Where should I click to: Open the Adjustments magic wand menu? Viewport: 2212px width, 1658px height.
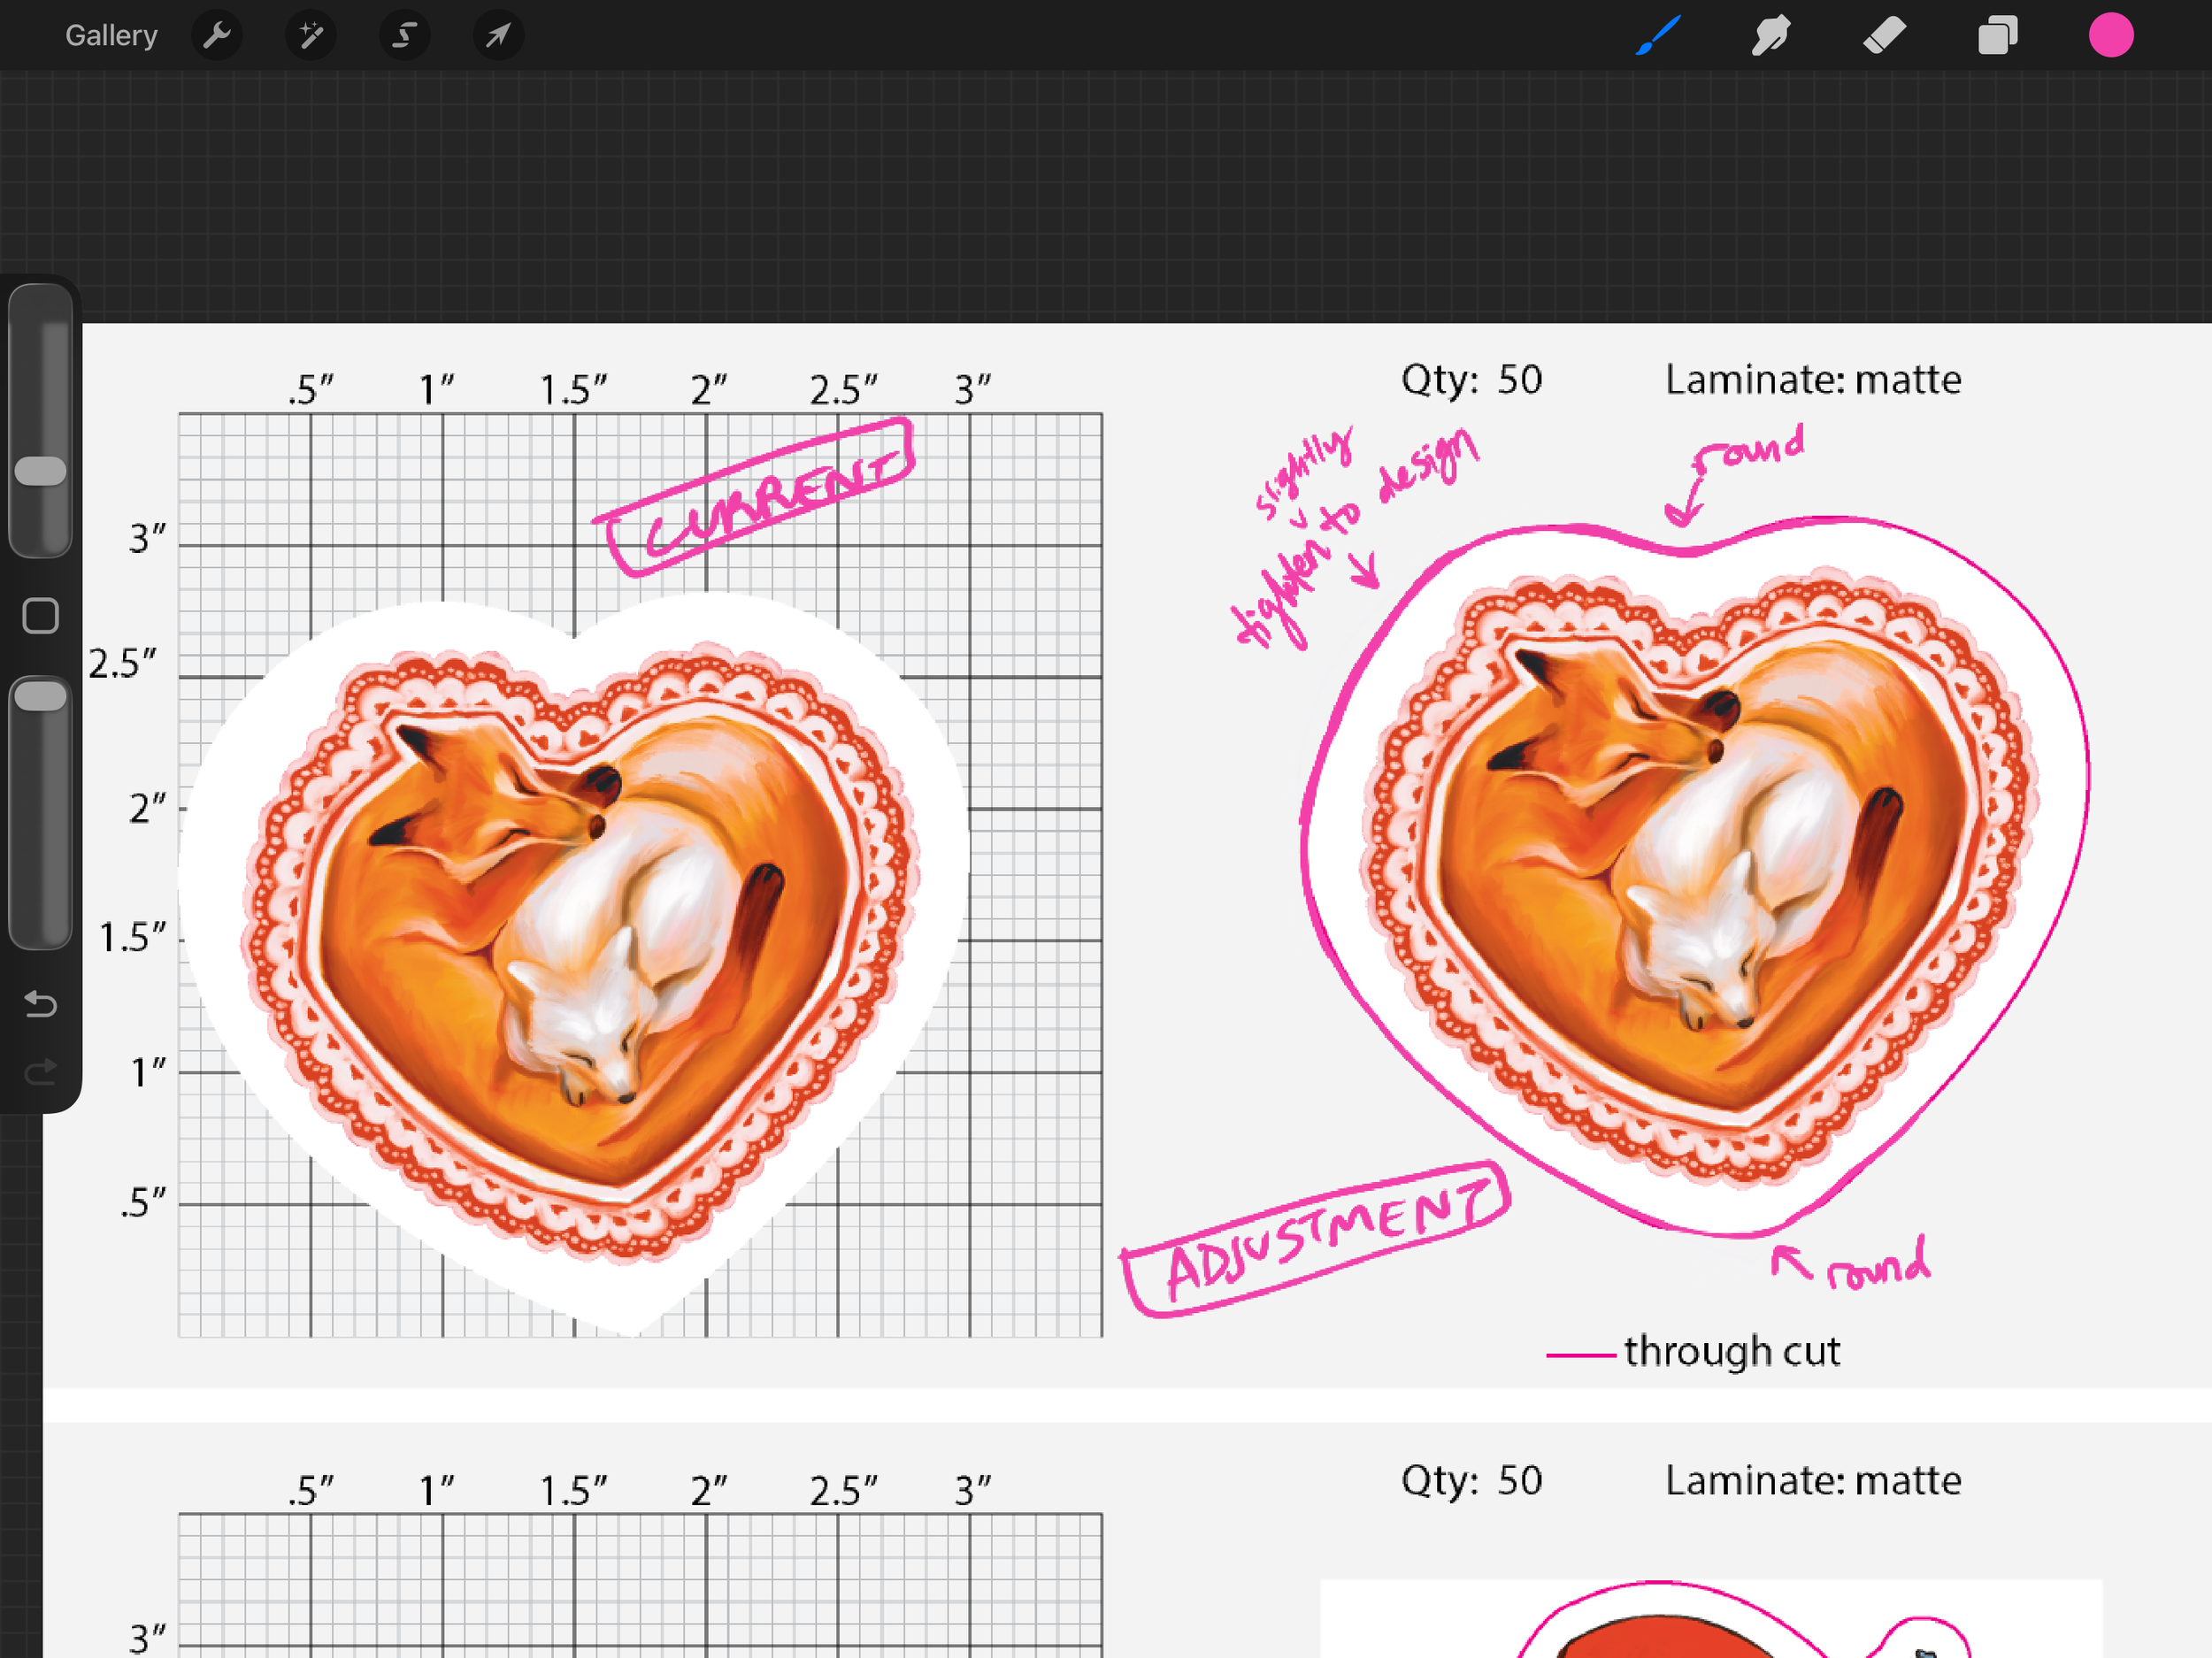point(310,36)
